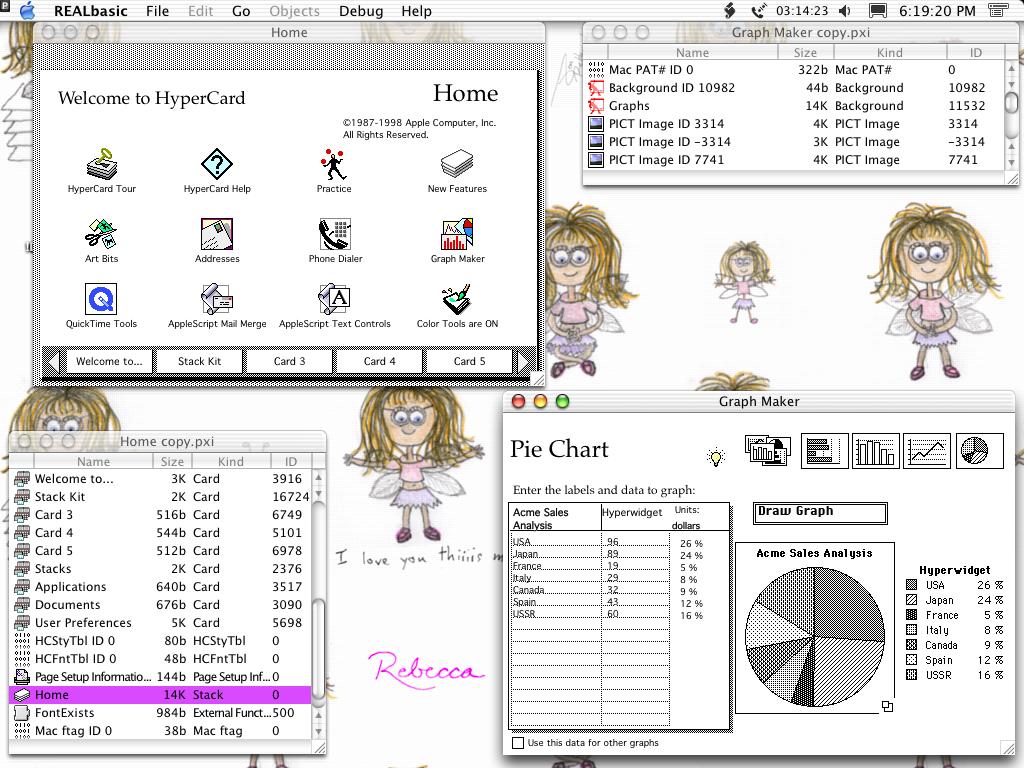The width and height of the screenshot is (1024, 768).
Task: Select the highlighted Home stack row
Action: pyautogui.click(x=161, y=695)
